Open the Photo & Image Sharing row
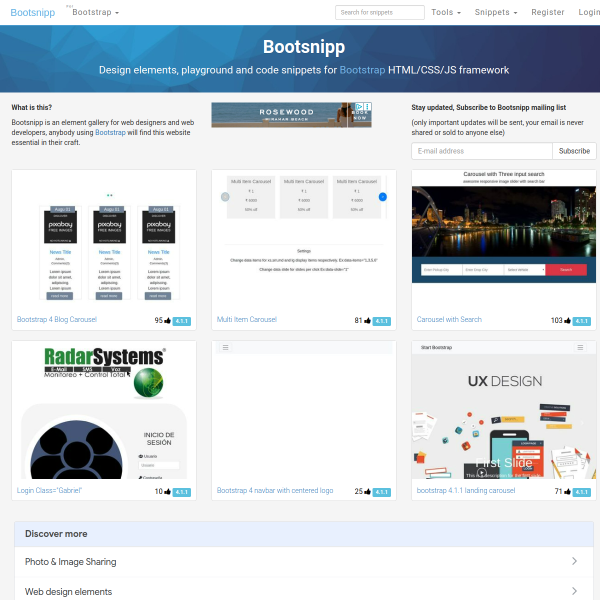Viewport: 600px width, 600px height. click(304, 562)
